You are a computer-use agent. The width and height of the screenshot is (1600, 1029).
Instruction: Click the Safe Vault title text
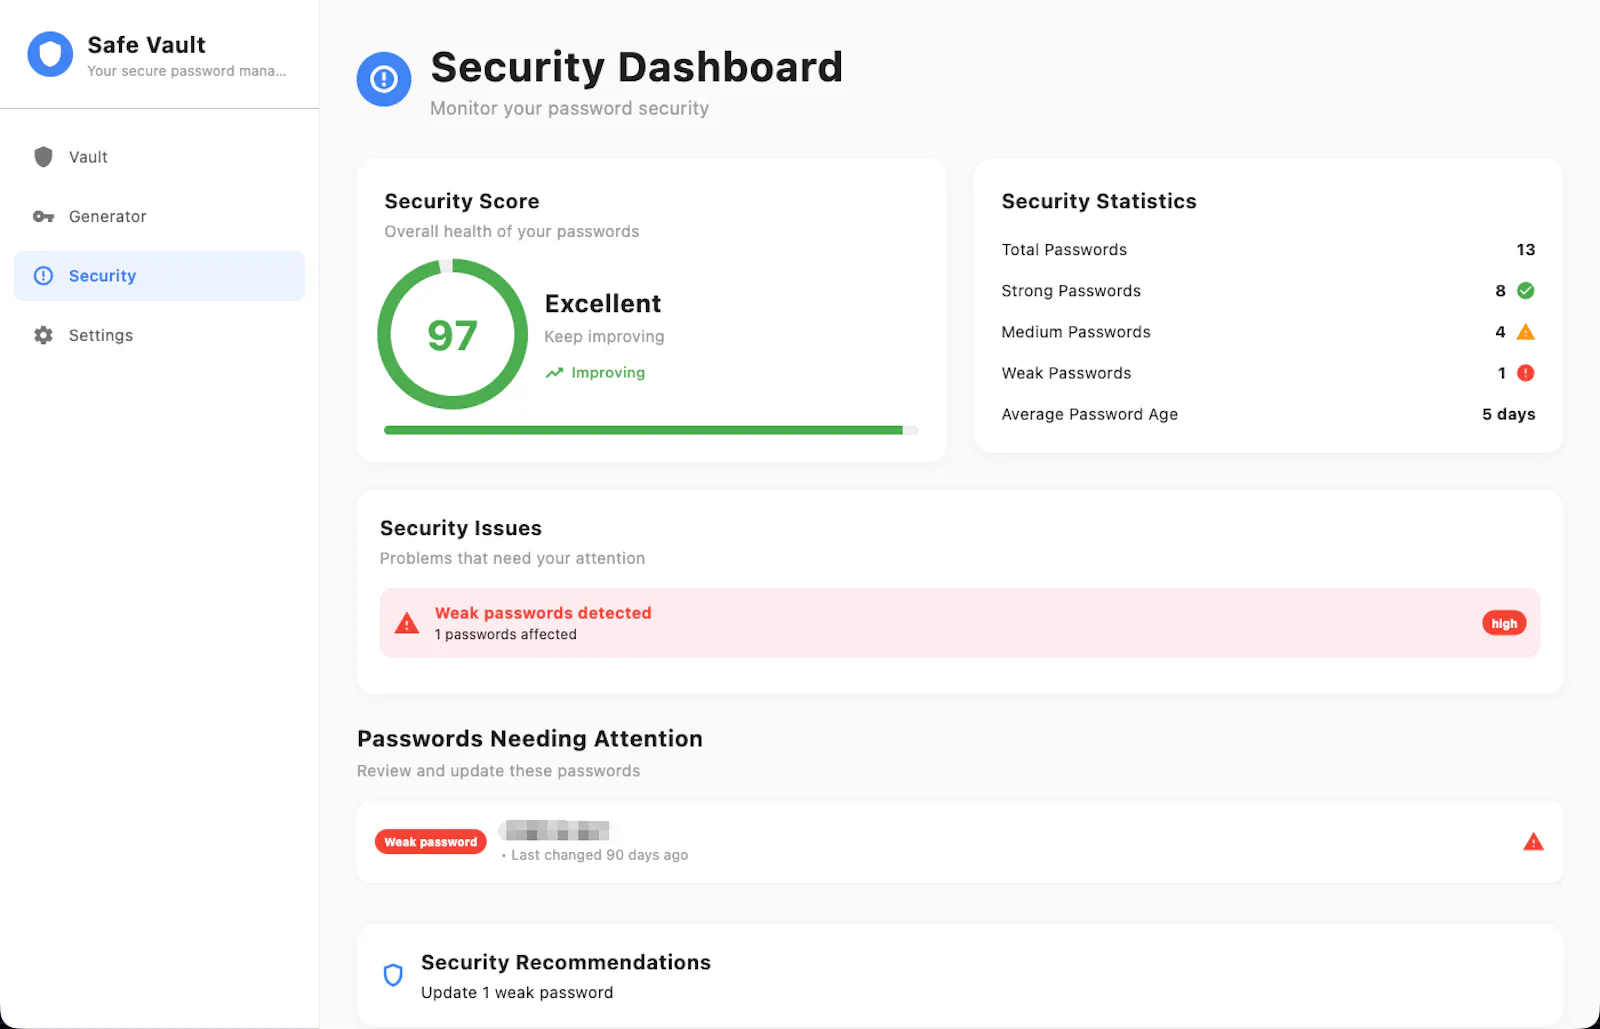click(x=146, y=45)
